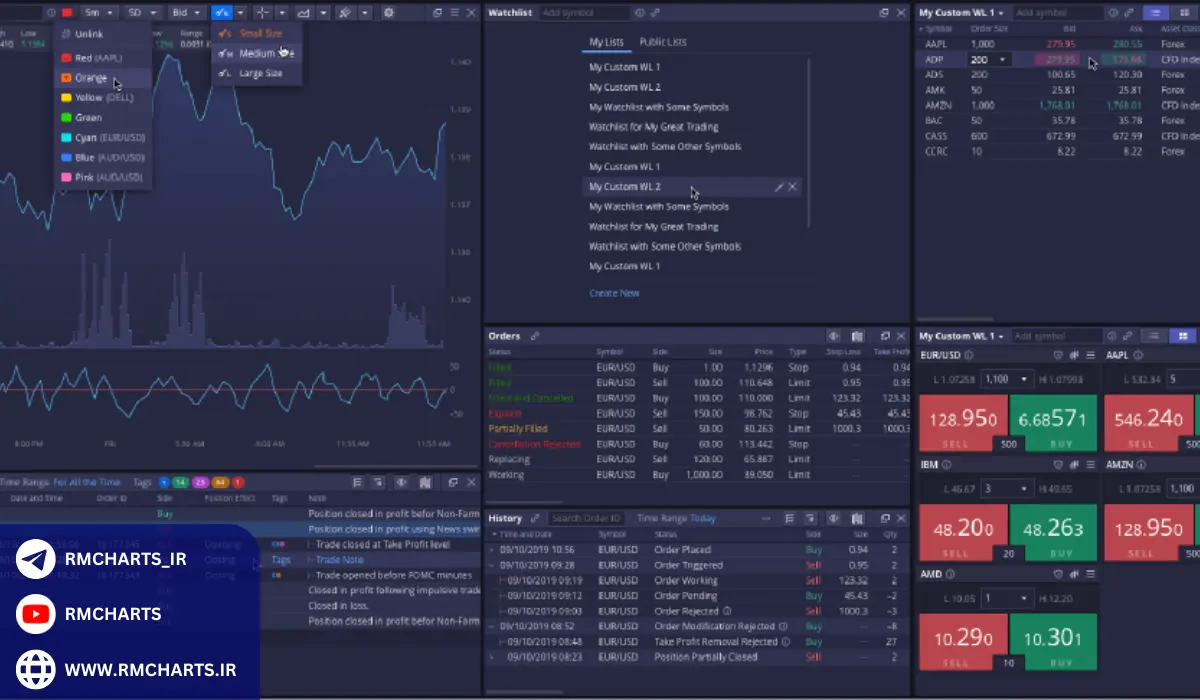Delete highlighted My Custom WL 2 with X icon

pyautogui.click(x=793, y=187)
